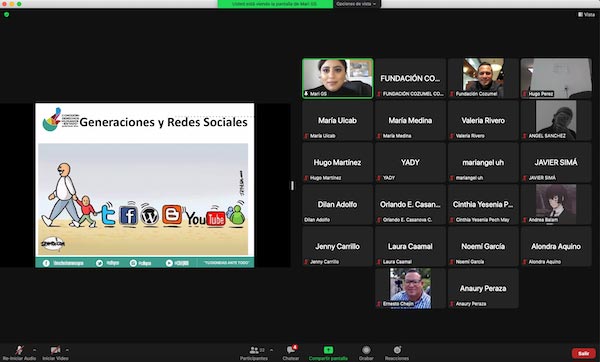The image size is (600, 362).
Task: Toggle the Re-iniciar Audio microphone button
Action: (x=19, y=350)
